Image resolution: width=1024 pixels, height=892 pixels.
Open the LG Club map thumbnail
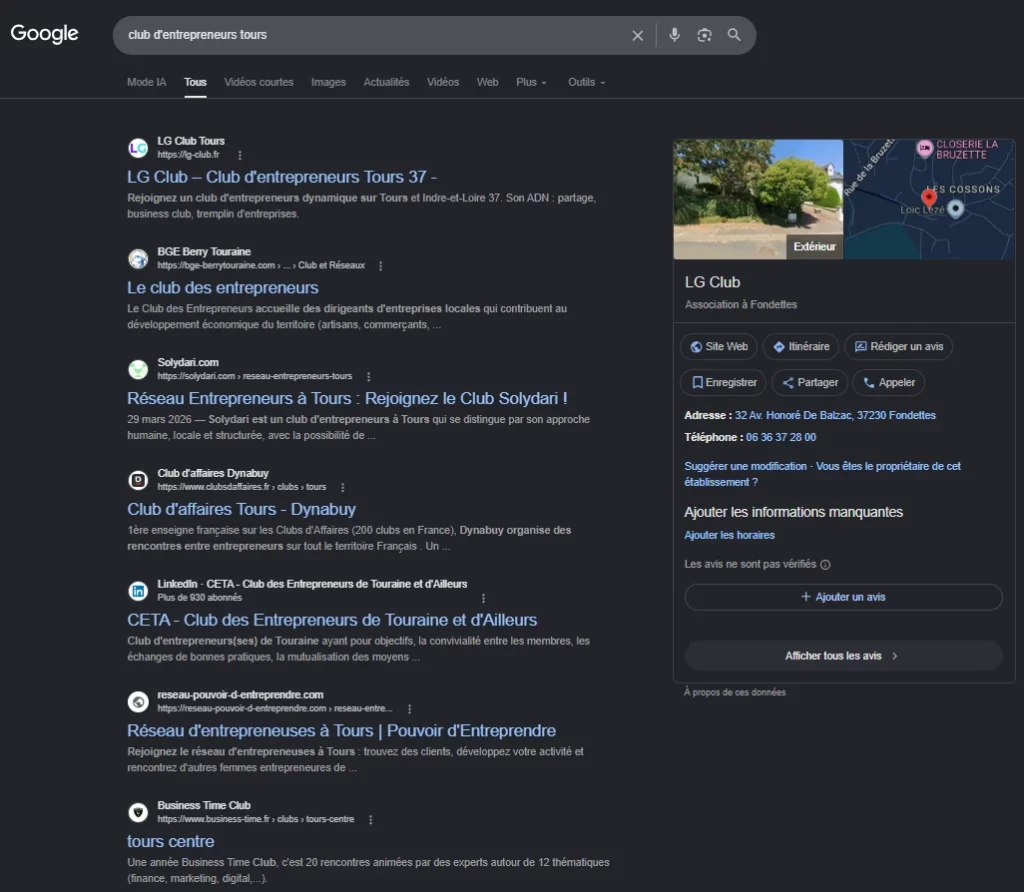pos(929,199)
